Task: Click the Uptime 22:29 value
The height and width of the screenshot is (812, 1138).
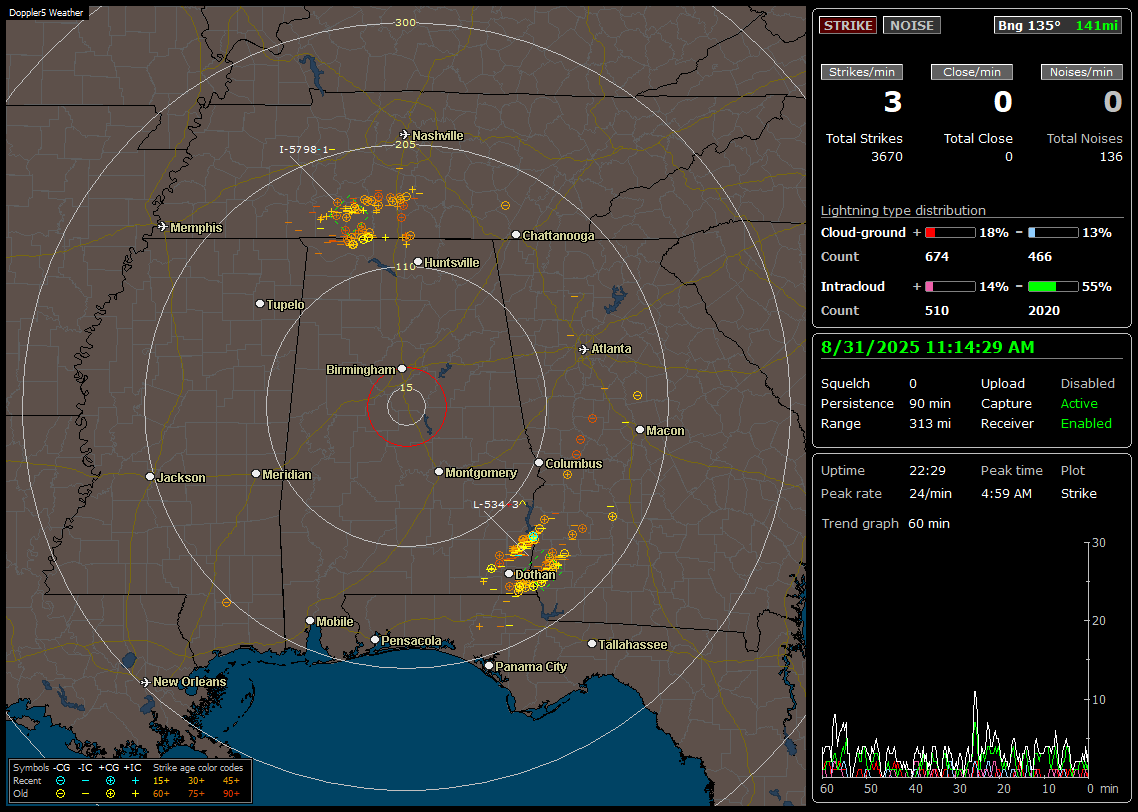Action: tap(928, 470)
